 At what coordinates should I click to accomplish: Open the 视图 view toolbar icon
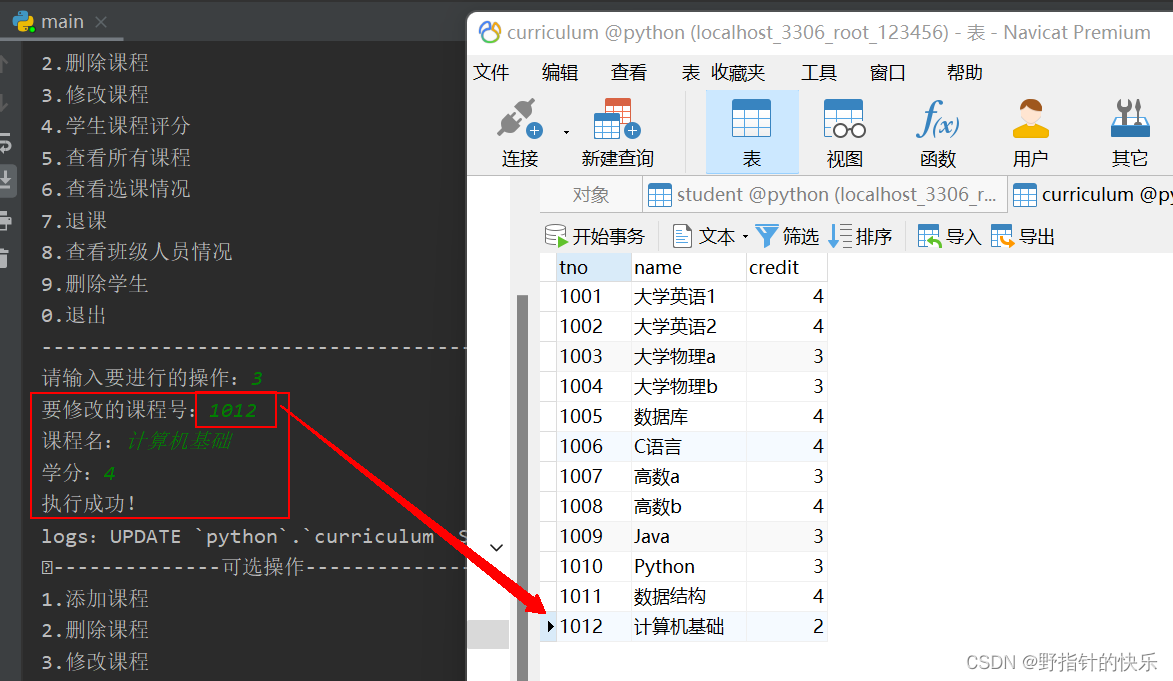point(845,118)
